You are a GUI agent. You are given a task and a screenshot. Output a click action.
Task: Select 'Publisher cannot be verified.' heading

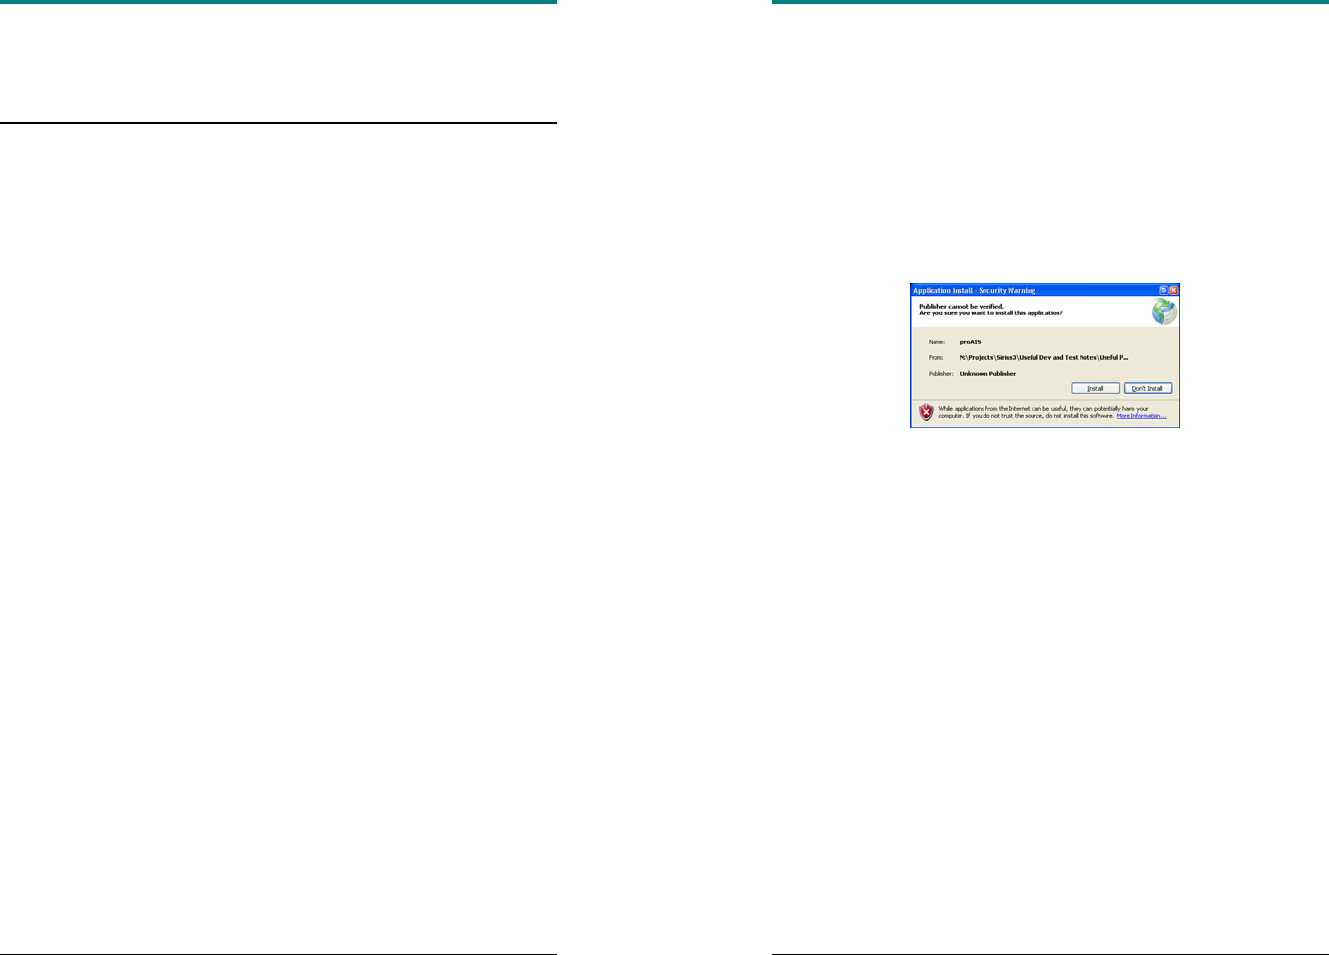pos(961,306)
